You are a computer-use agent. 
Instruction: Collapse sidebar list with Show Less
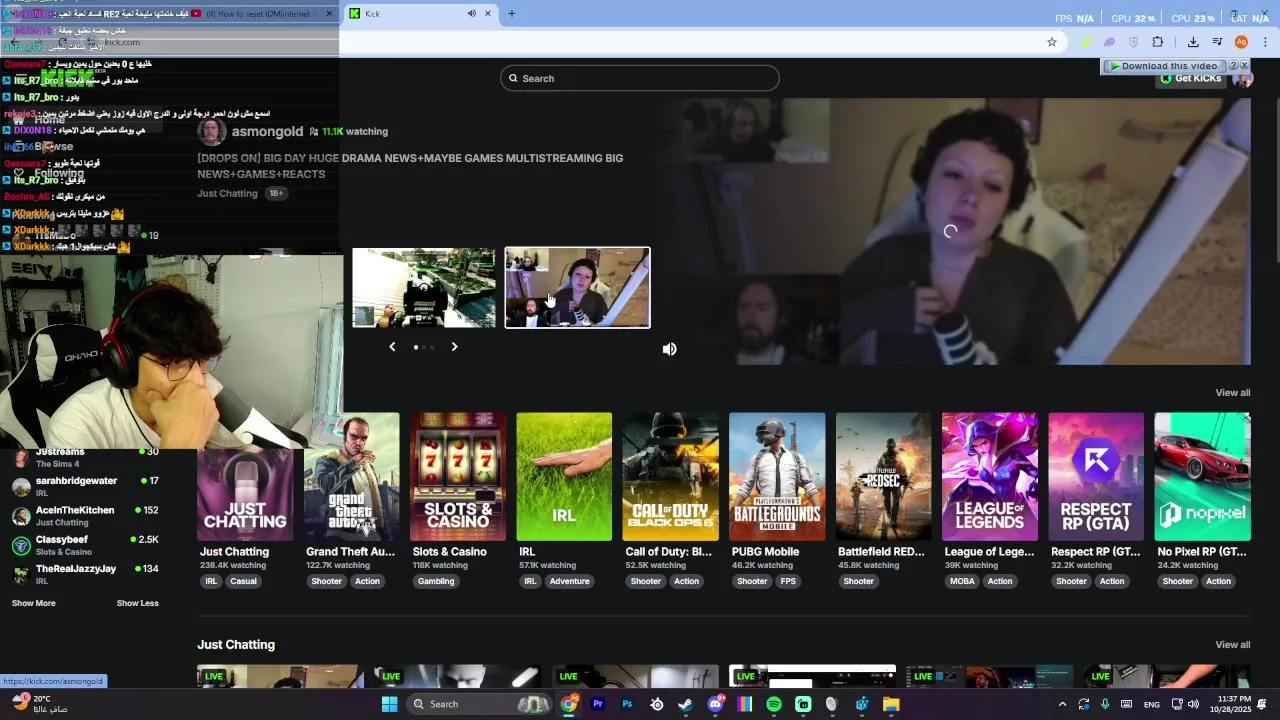click(138, 603)
